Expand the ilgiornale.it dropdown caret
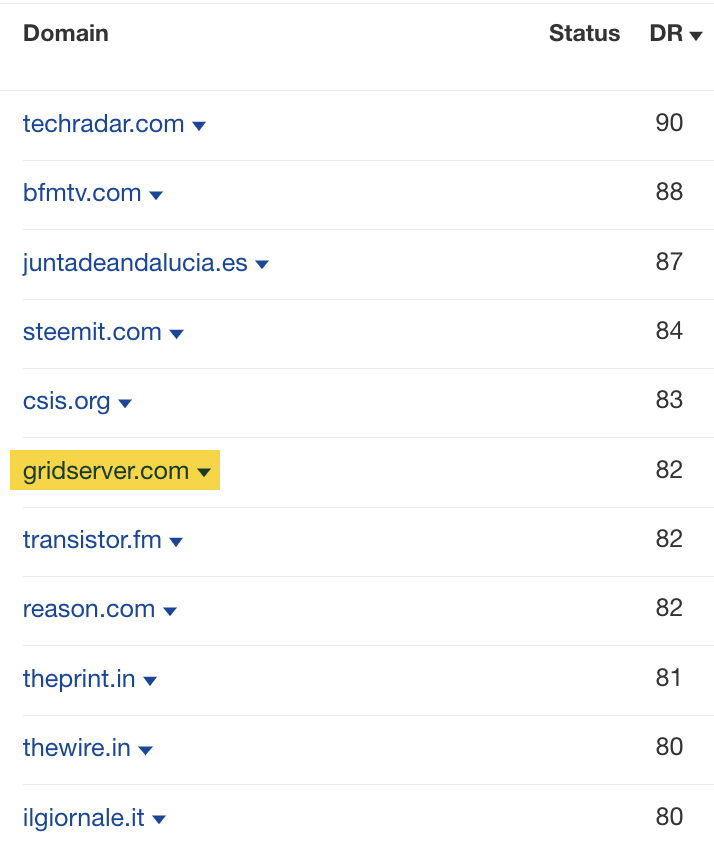 (158, 819)
